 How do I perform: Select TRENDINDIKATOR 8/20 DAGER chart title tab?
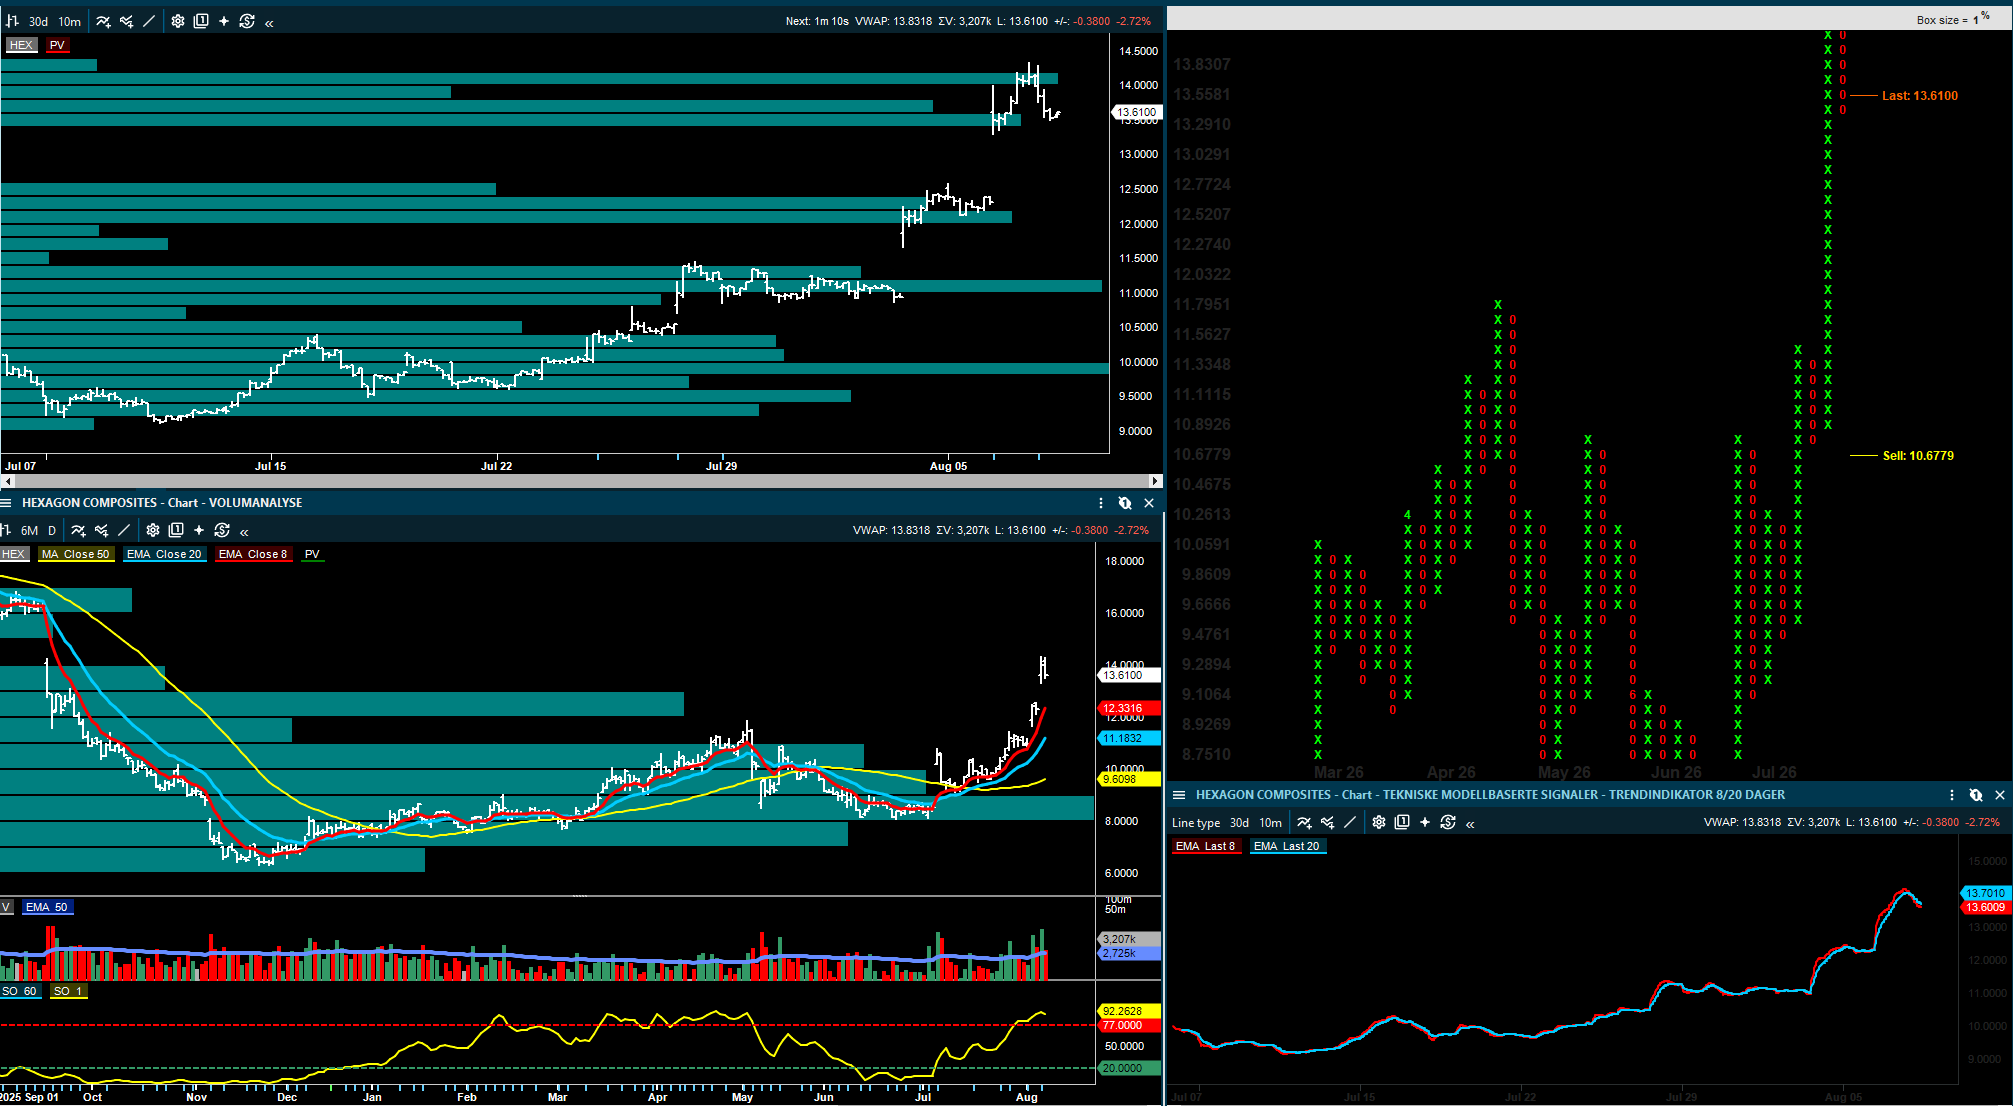1490,795
